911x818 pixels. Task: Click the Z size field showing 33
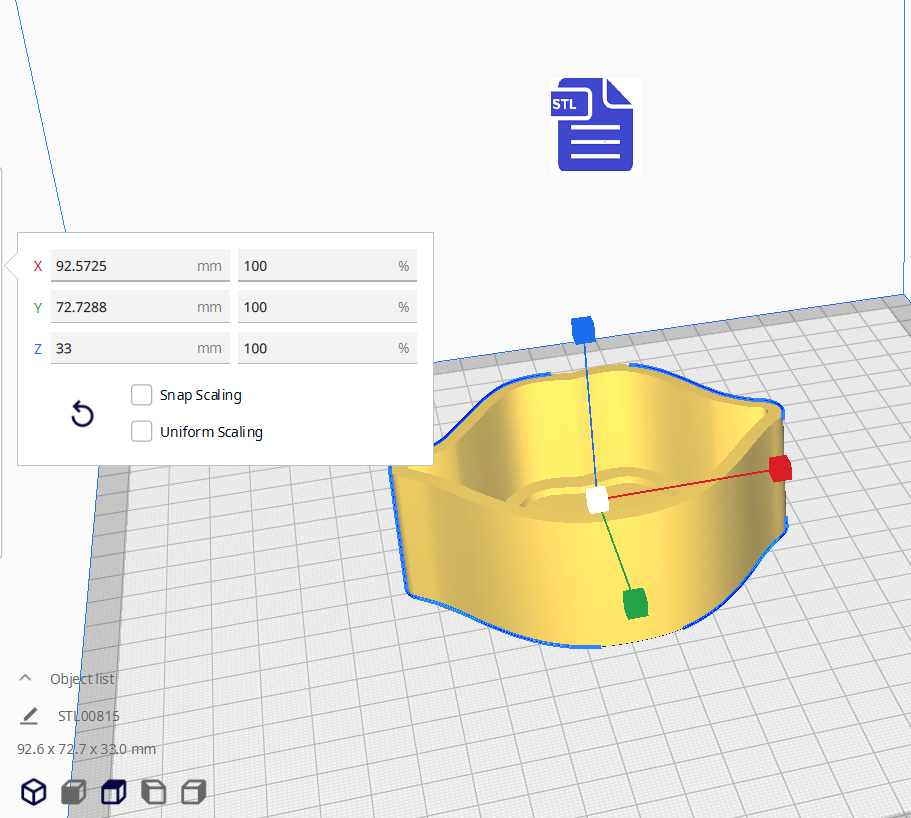click(x=120, y=348)
